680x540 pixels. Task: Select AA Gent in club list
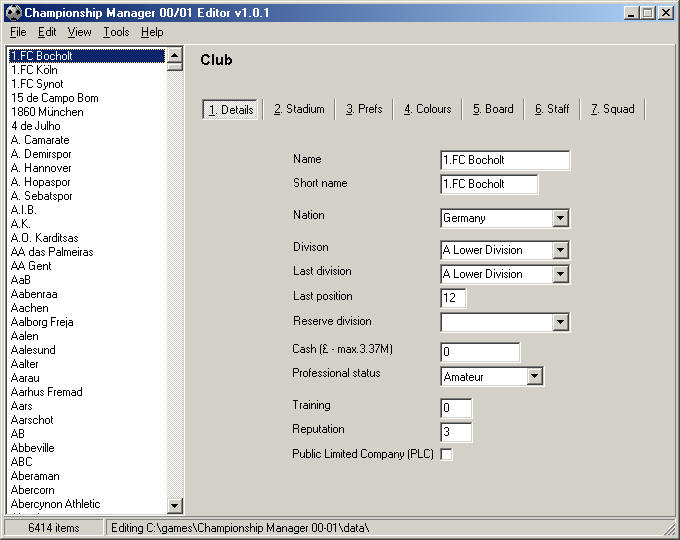87,266
